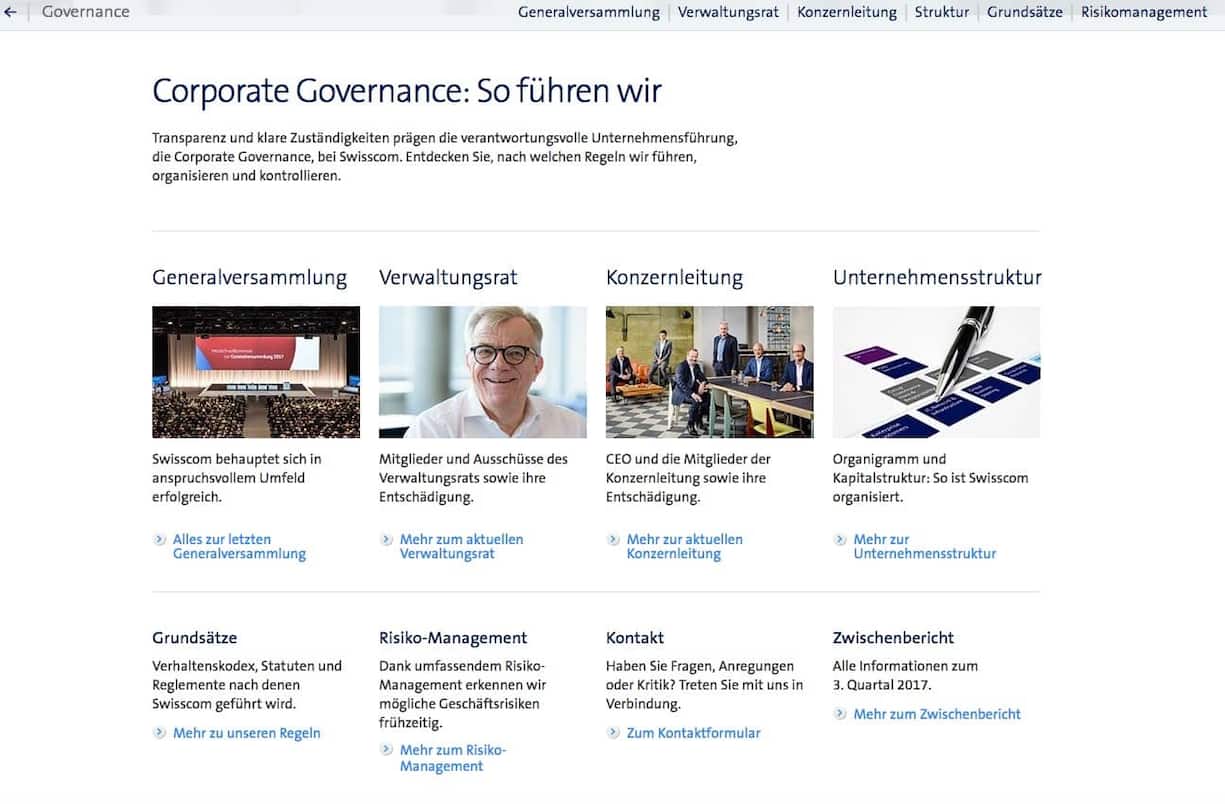Click the Konzernleitung team photo thumbnail
This screenshot has height=804, width=1225.
(x=709, y=371)
